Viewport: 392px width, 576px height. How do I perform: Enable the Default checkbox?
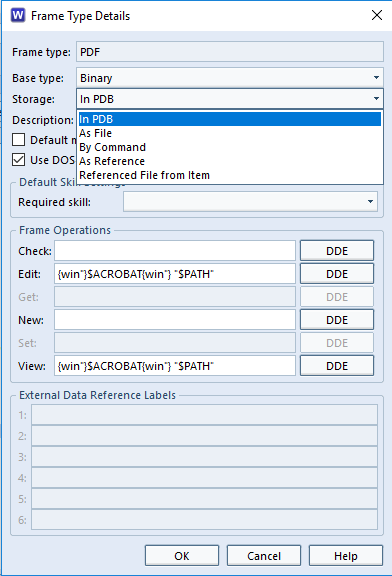tap(18, 140)
